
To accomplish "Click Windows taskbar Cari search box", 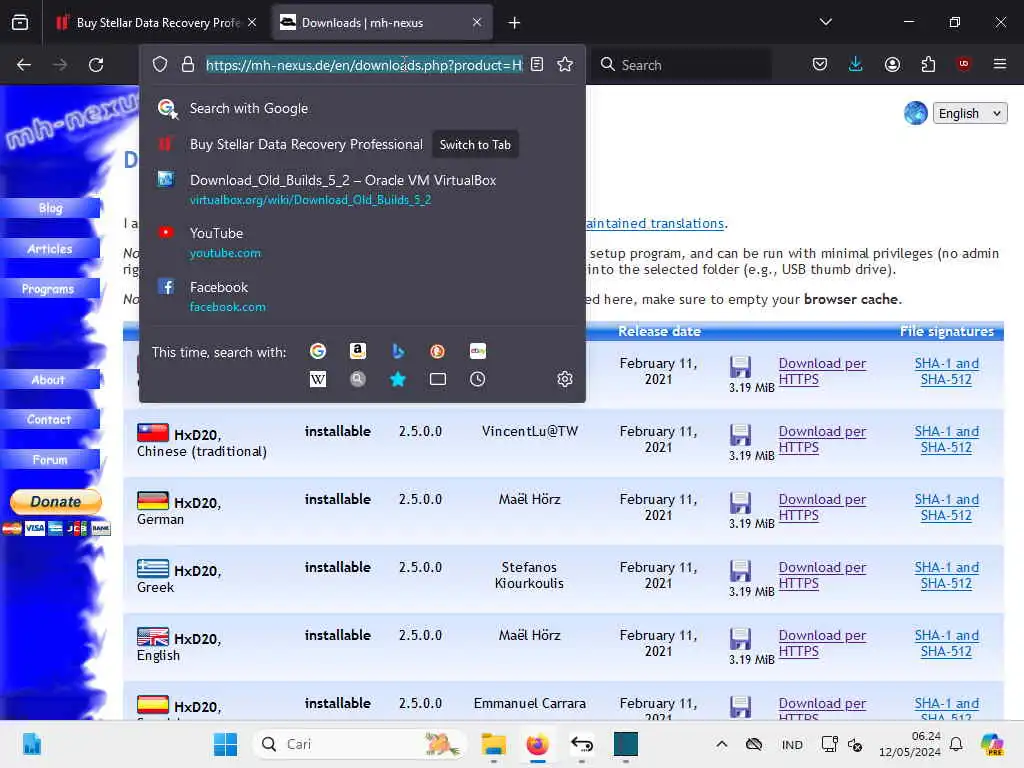I will click(x=359, y=744).
